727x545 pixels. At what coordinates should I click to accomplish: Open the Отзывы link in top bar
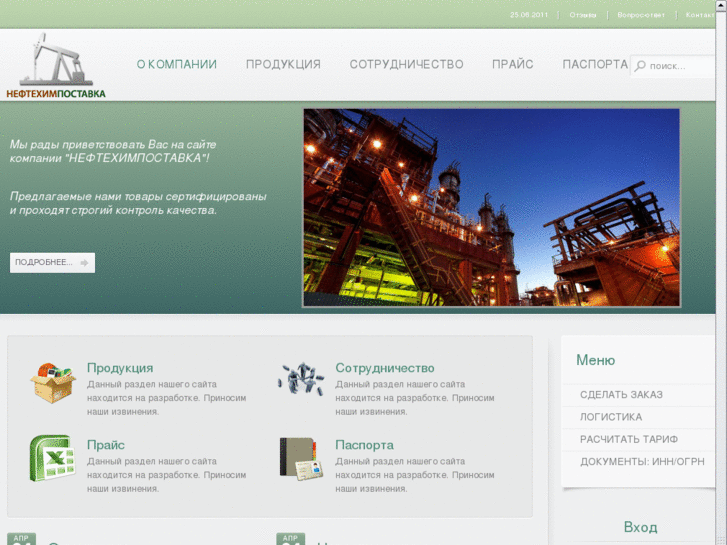point(583,15)
